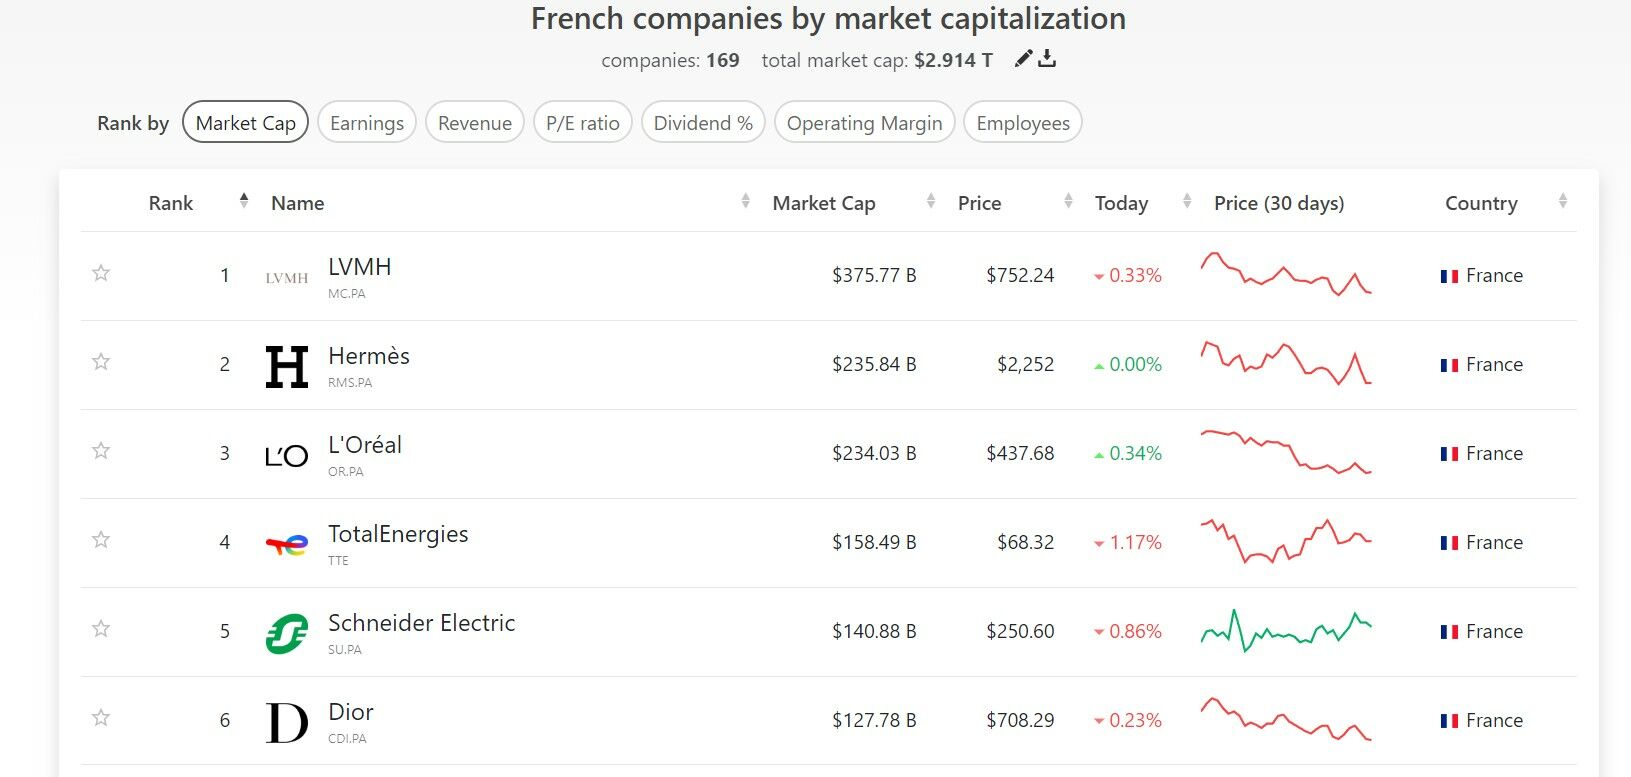Screen dimensions: 1631x777
Task: Click the TotalEnergies logo icon
Action: click(x=286, y=545)
